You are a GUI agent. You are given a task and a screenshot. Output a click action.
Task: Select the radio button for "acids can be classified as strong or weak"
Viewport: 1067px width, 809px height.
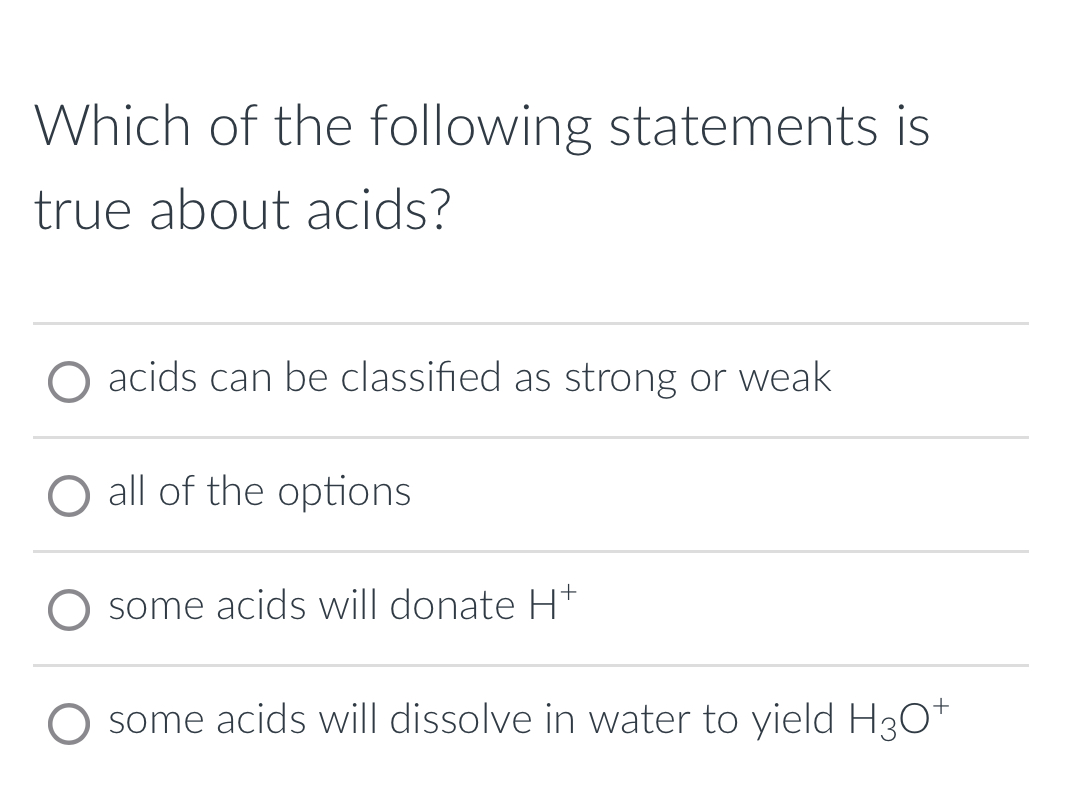[x=69, y=381]
